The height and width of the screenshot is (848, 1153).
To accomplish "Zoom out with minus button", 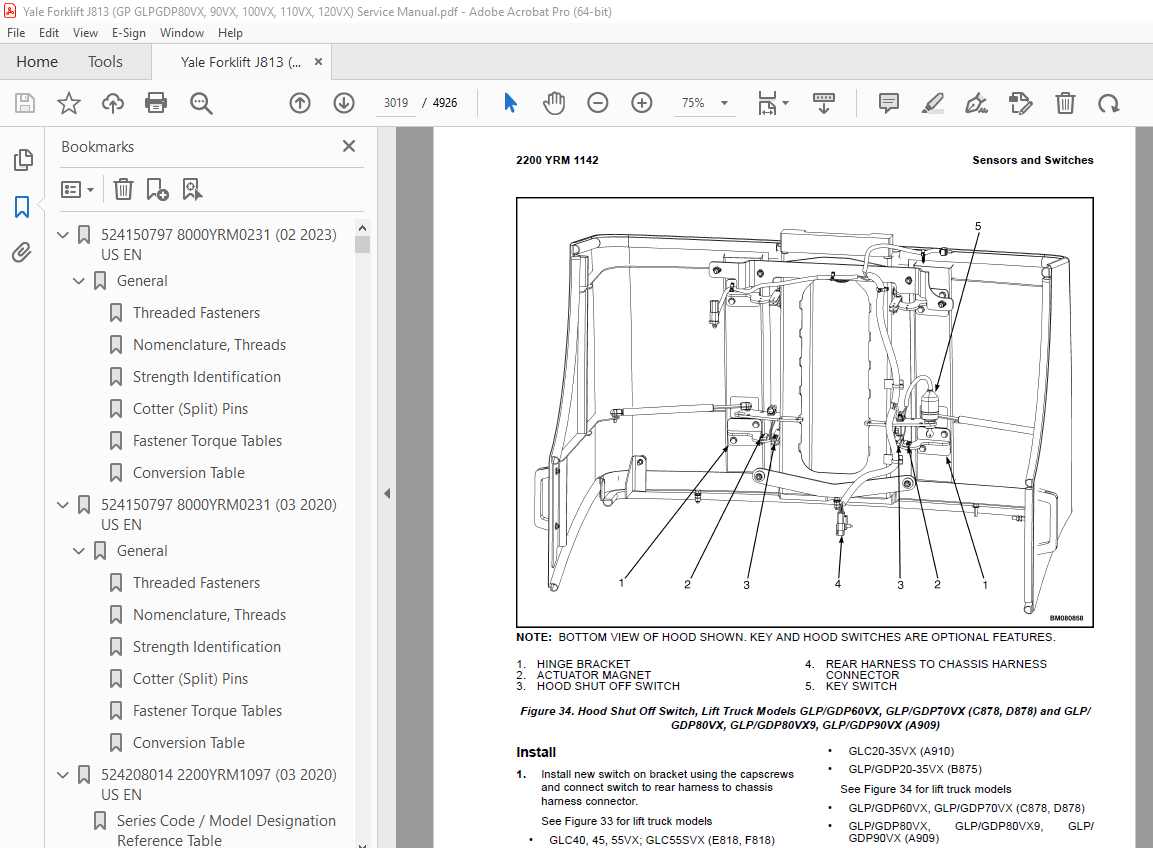I will [598, 103].
